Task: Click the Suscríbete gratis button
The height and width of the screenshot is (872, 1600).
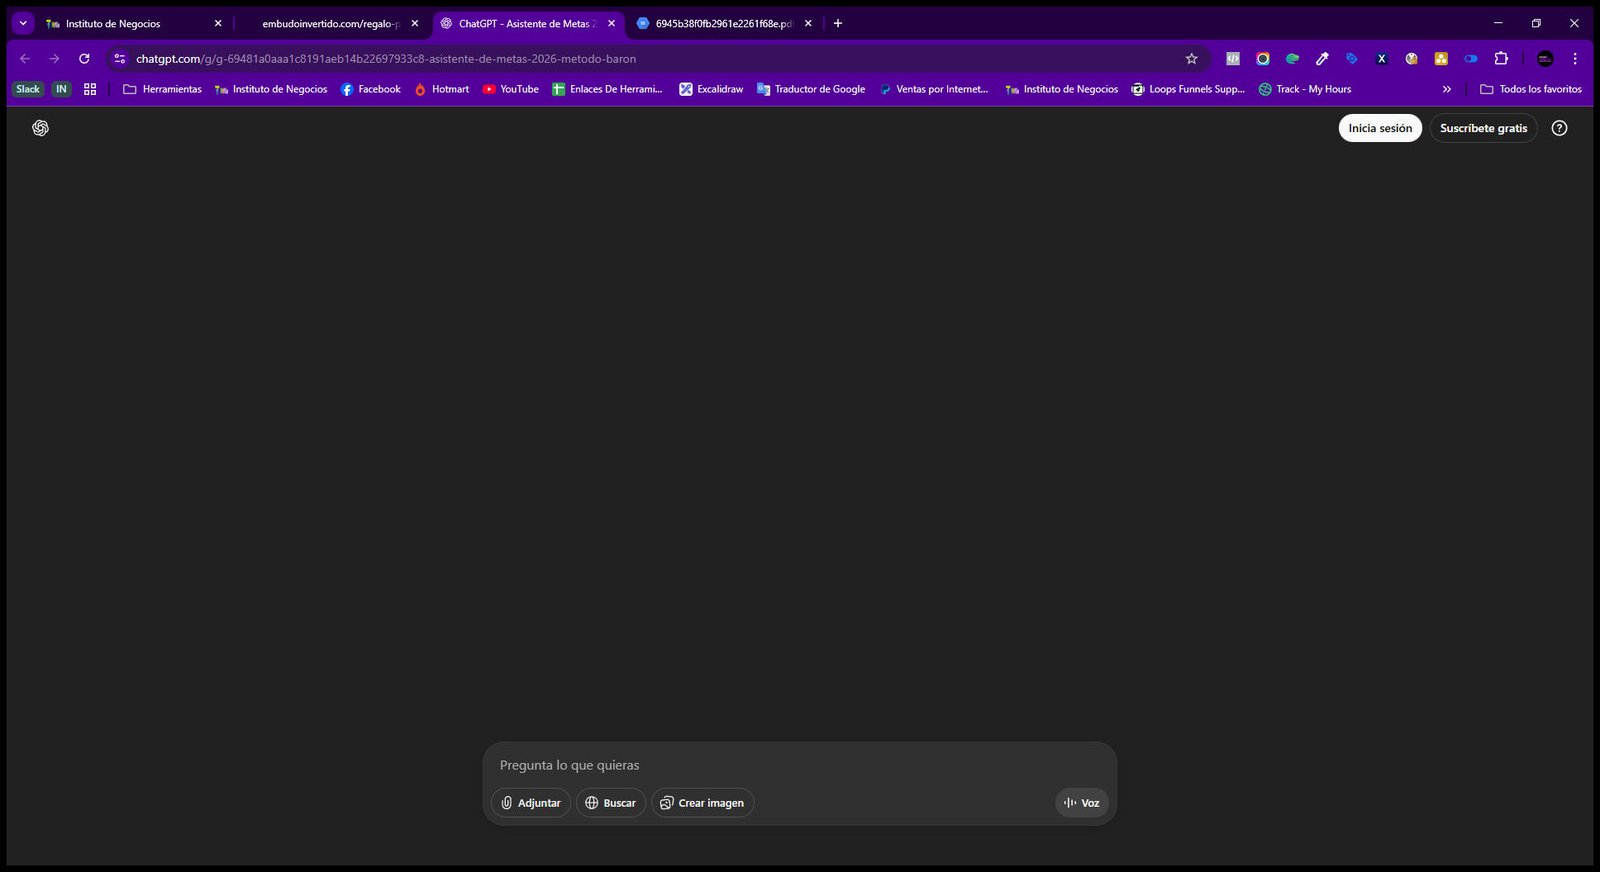Action: [x=1483, y=128]
